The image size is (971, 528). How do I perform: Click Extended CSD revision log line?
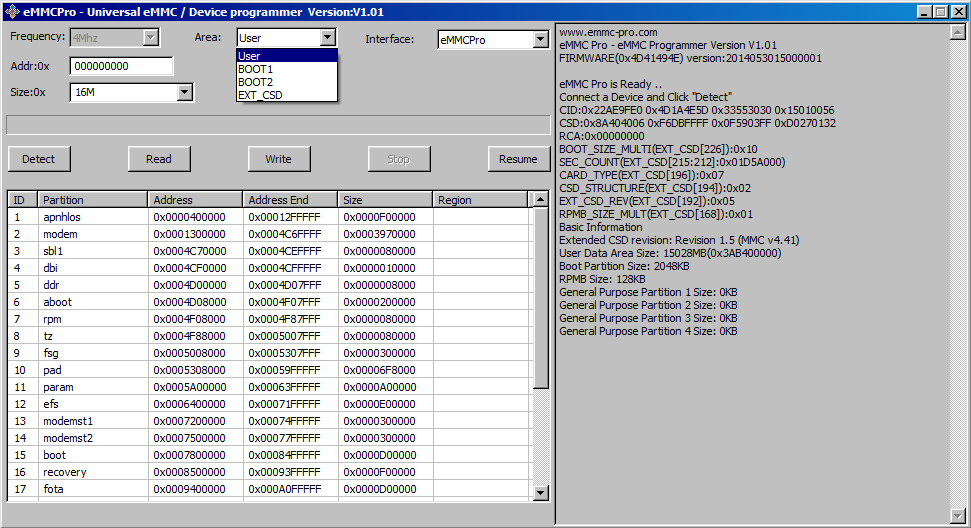679,240
